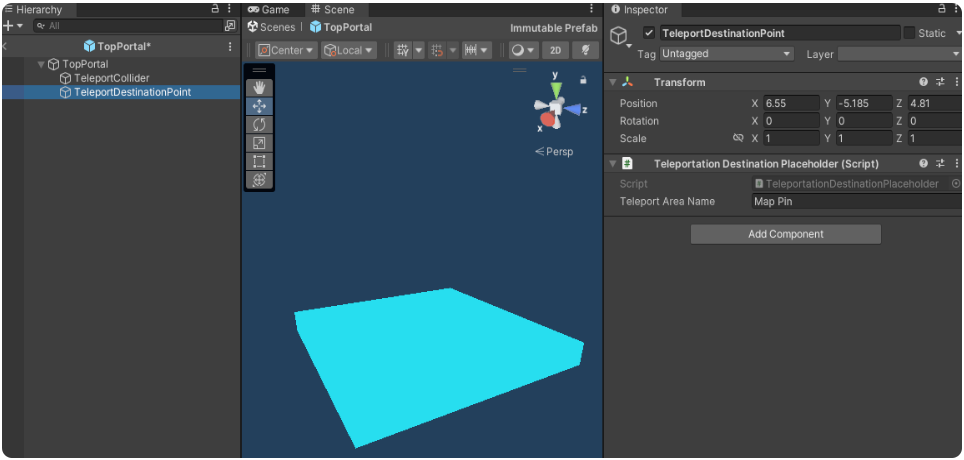This screenshot has width=964, height=460.
Task: Open the Center pivot mode dropdown
Action: coord(286,50)
